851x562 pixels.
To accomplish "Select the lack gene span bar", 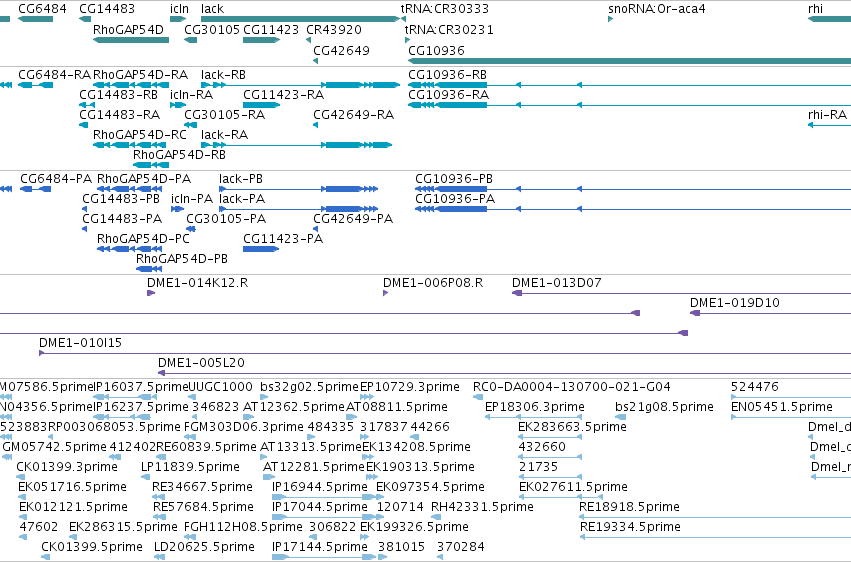I will pos(300,19).
